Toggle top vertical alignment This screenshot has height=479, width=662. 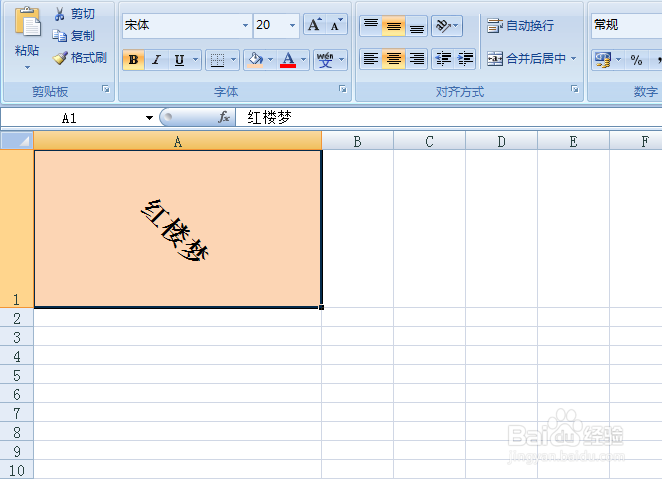point(371,26)
